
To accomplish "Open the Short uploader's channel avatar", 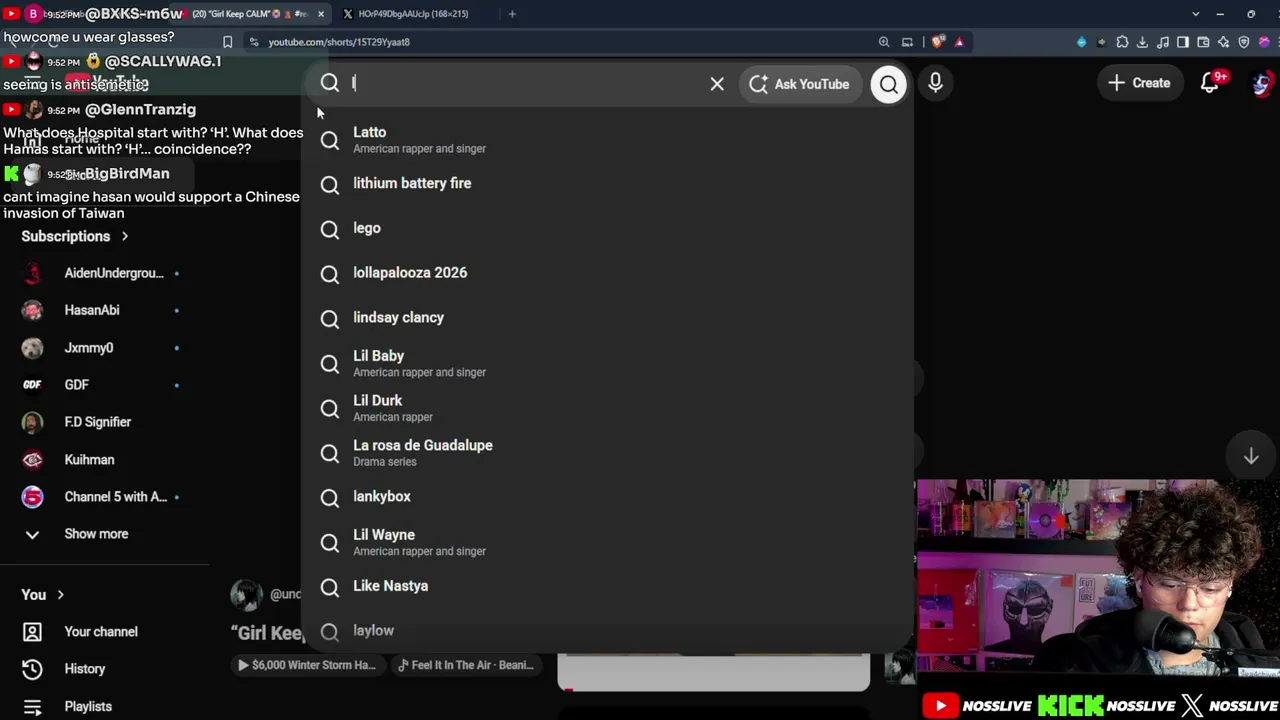I will coord(246,594).
